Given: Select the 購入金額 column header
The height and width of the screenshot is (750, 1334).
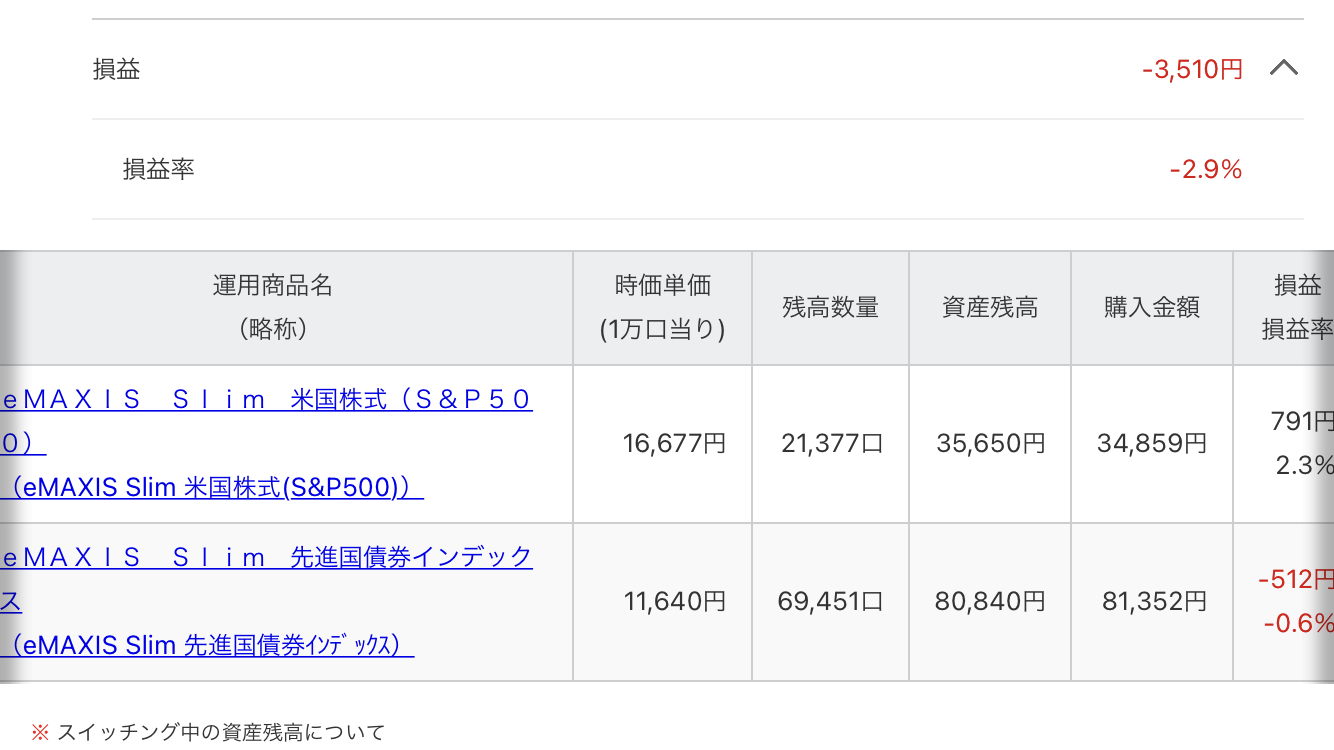Looking at the screenshot, I should tap(1152, 307).
